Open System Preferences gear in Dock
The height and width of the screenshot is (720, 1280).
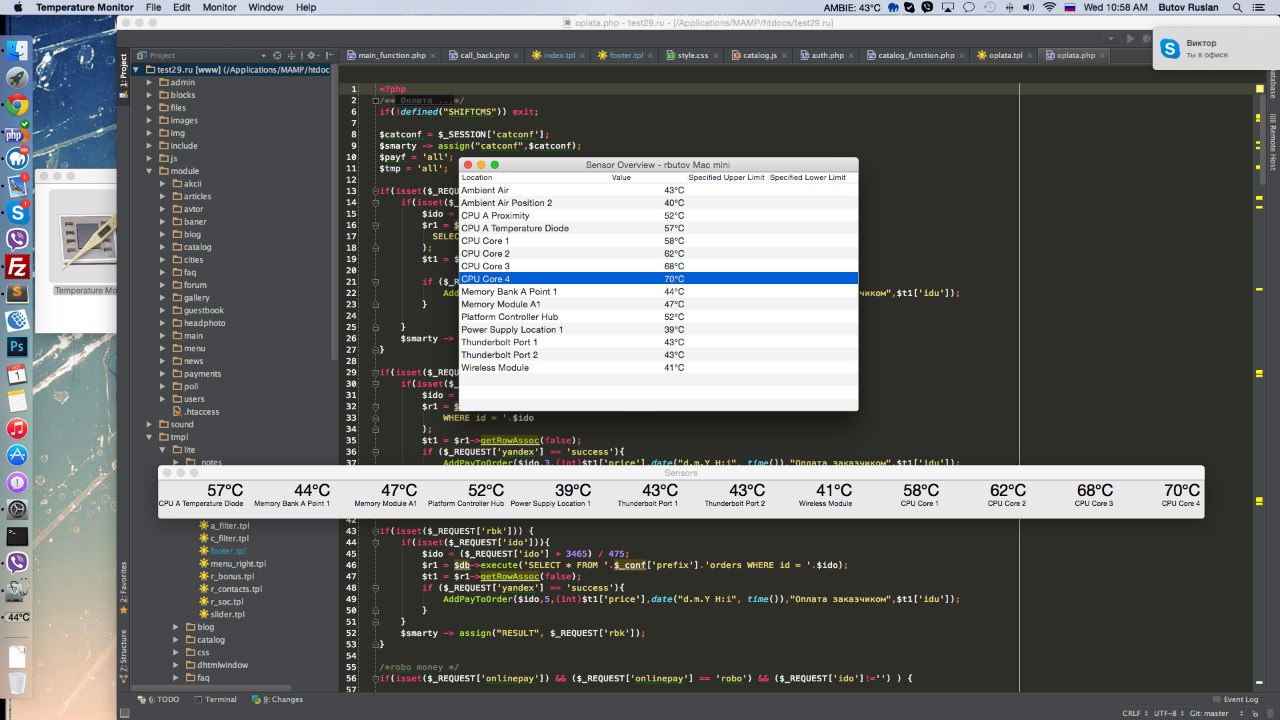(x=17, y=509)
